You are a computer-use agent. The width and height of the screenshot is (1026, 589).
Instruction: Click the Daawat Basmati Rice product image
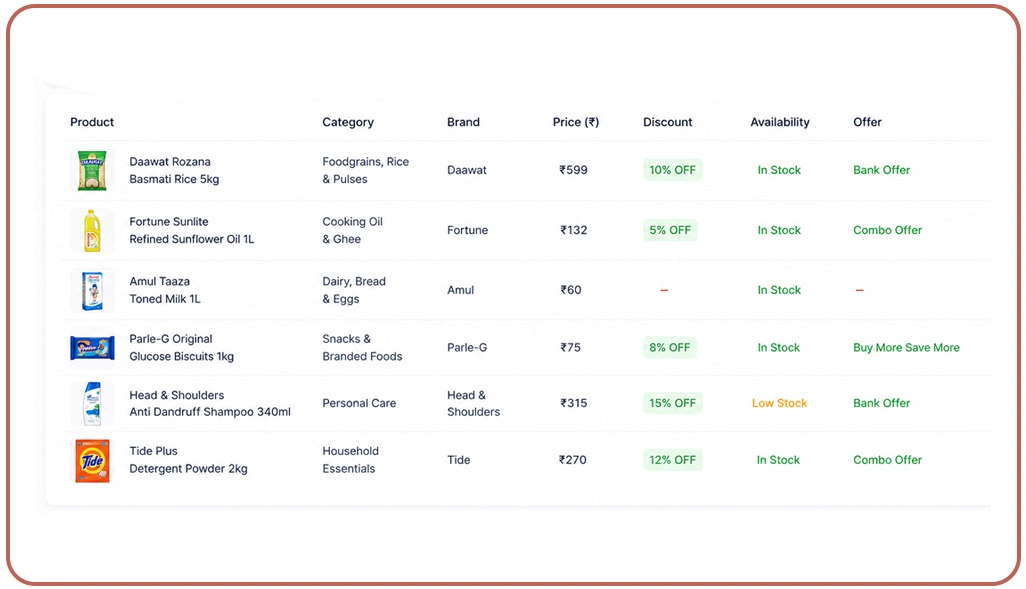point(92,170)
